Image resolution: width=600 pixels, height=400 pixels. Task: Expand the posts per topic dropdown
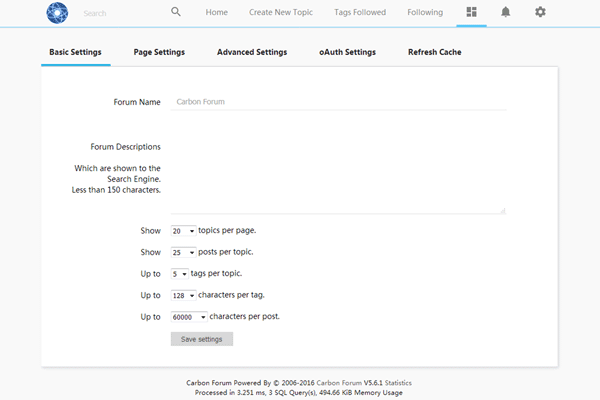click(x=184, y=252)
